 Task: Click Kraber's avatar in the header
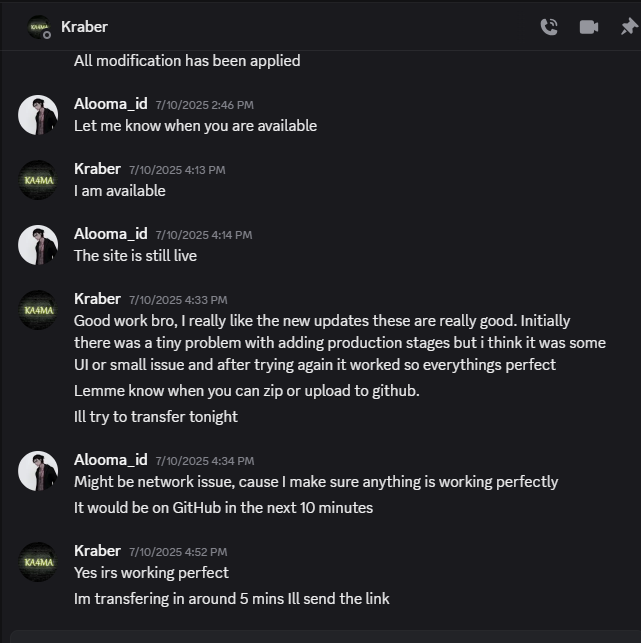click(x=39, y=27)
